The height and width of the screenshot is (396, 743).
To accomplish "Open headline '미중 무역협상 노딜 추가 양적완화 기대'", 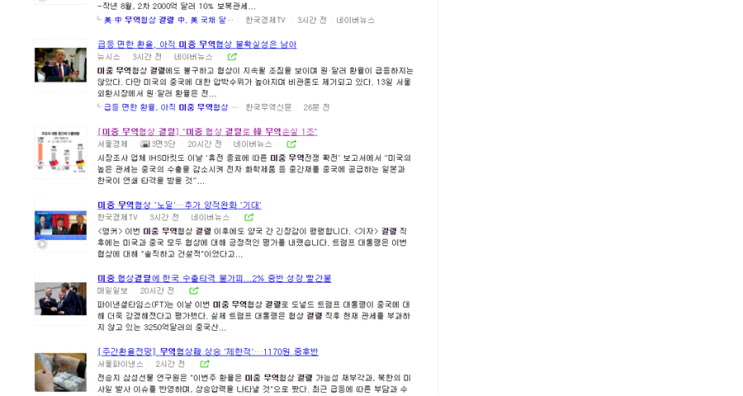I will (x=179, y=205).
